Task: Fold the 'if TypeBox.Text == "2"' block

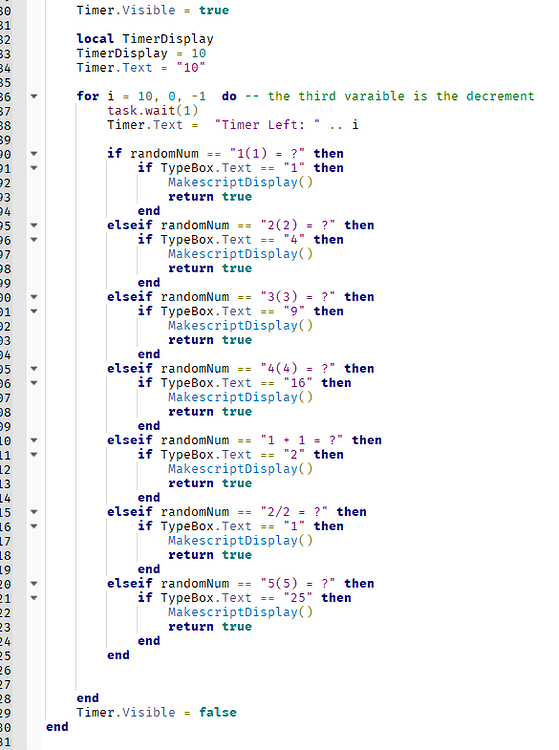Action: pos(34,454)
